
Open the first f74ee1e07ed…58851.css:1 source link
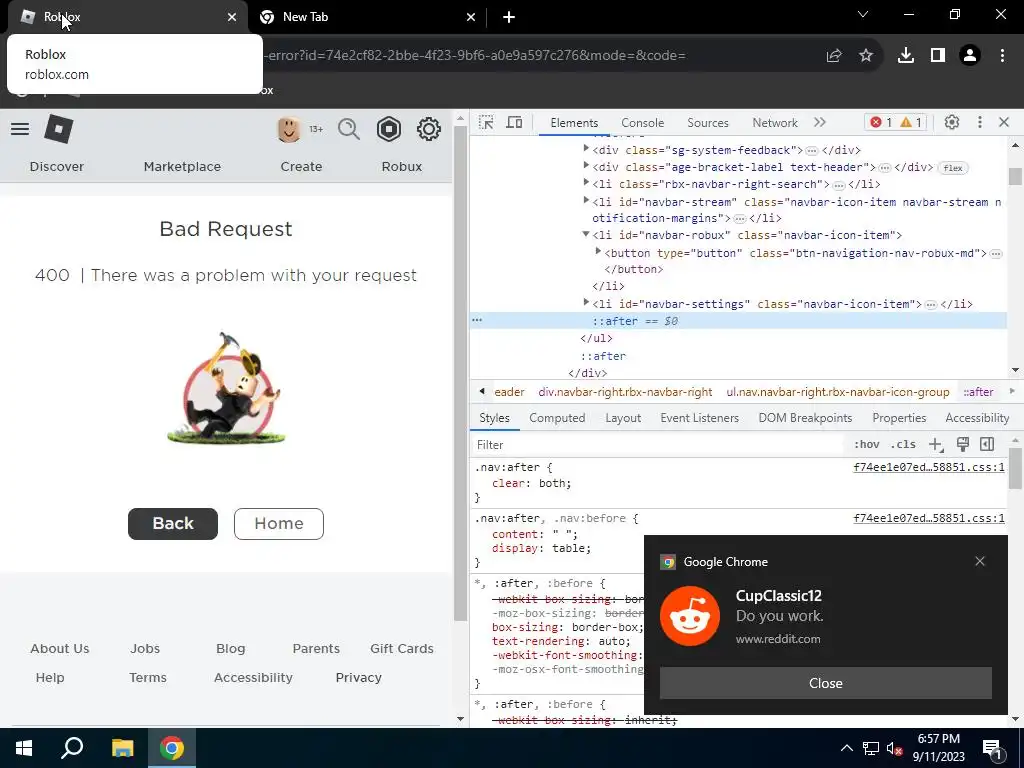coord(929,467)
